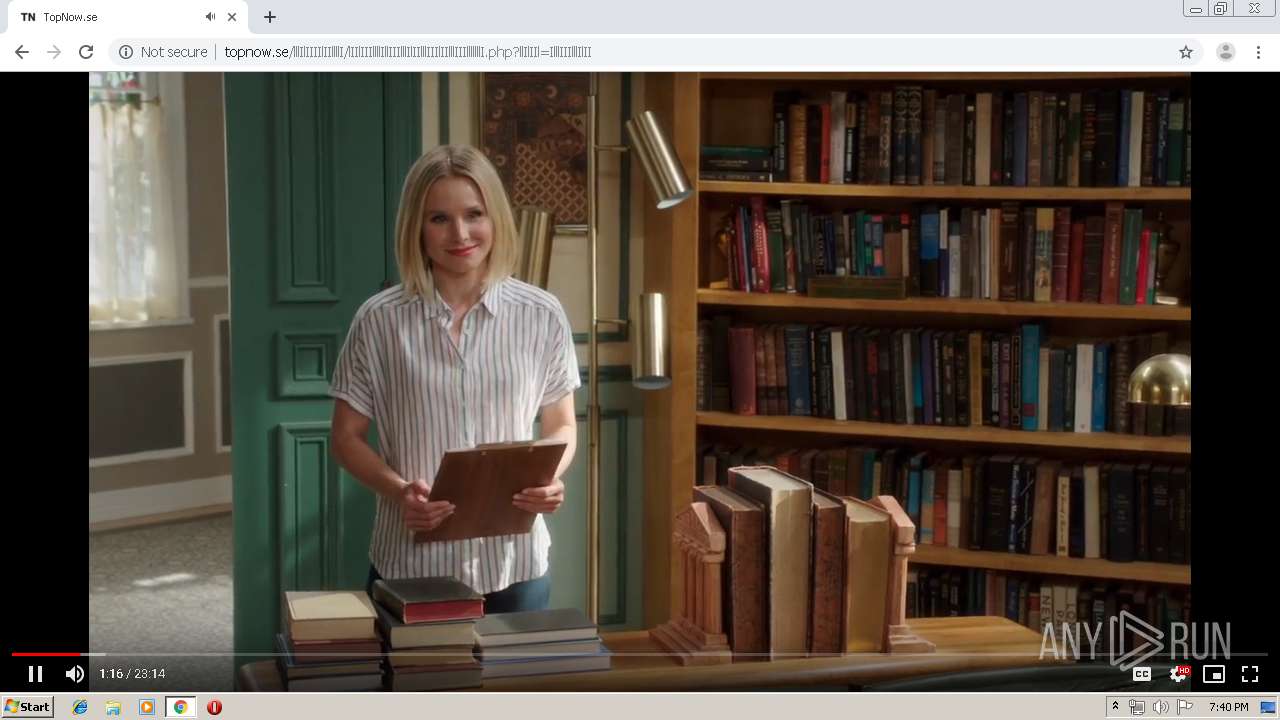Switch to miniplayer mode
The image size is (1280, 720).
[x=1214, y=674]
